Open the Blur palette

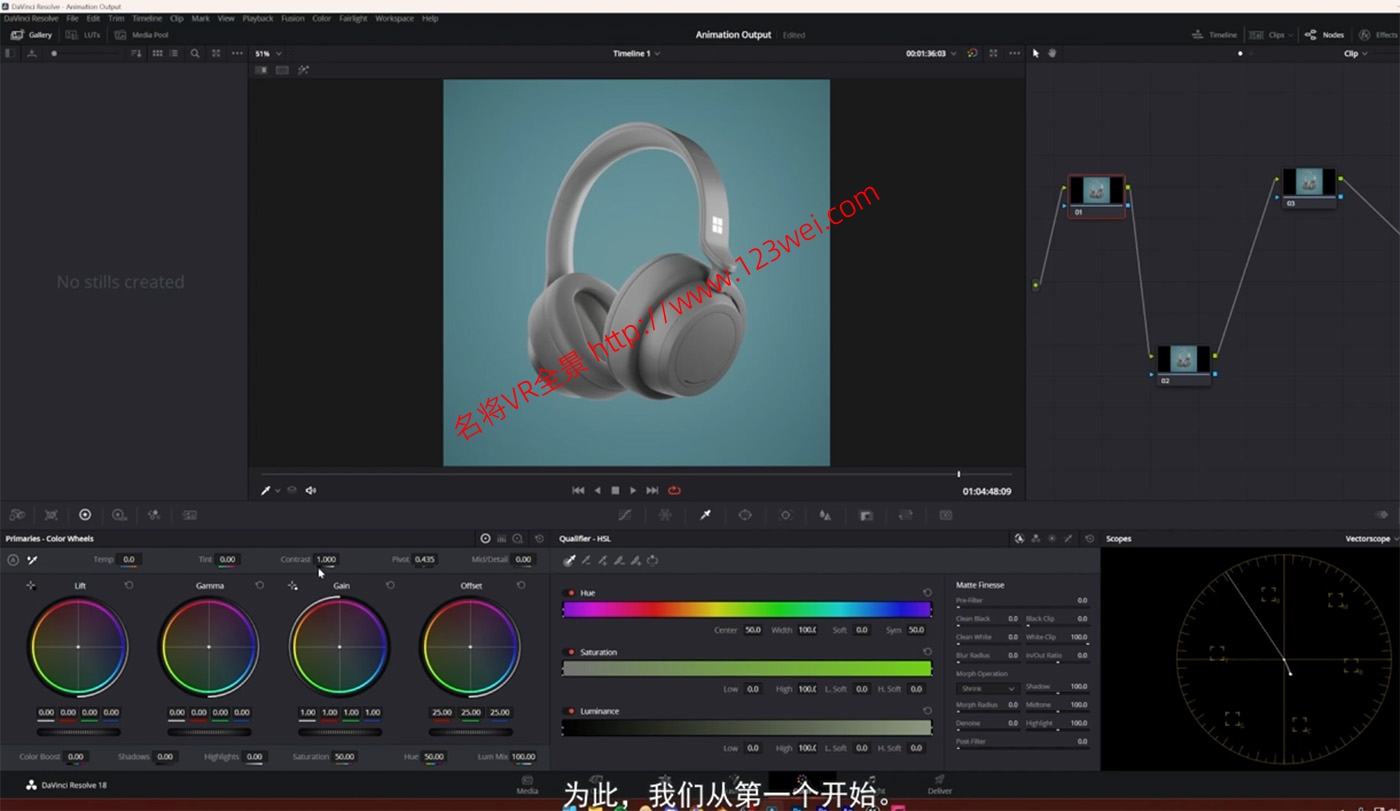(x=825, y=515)
